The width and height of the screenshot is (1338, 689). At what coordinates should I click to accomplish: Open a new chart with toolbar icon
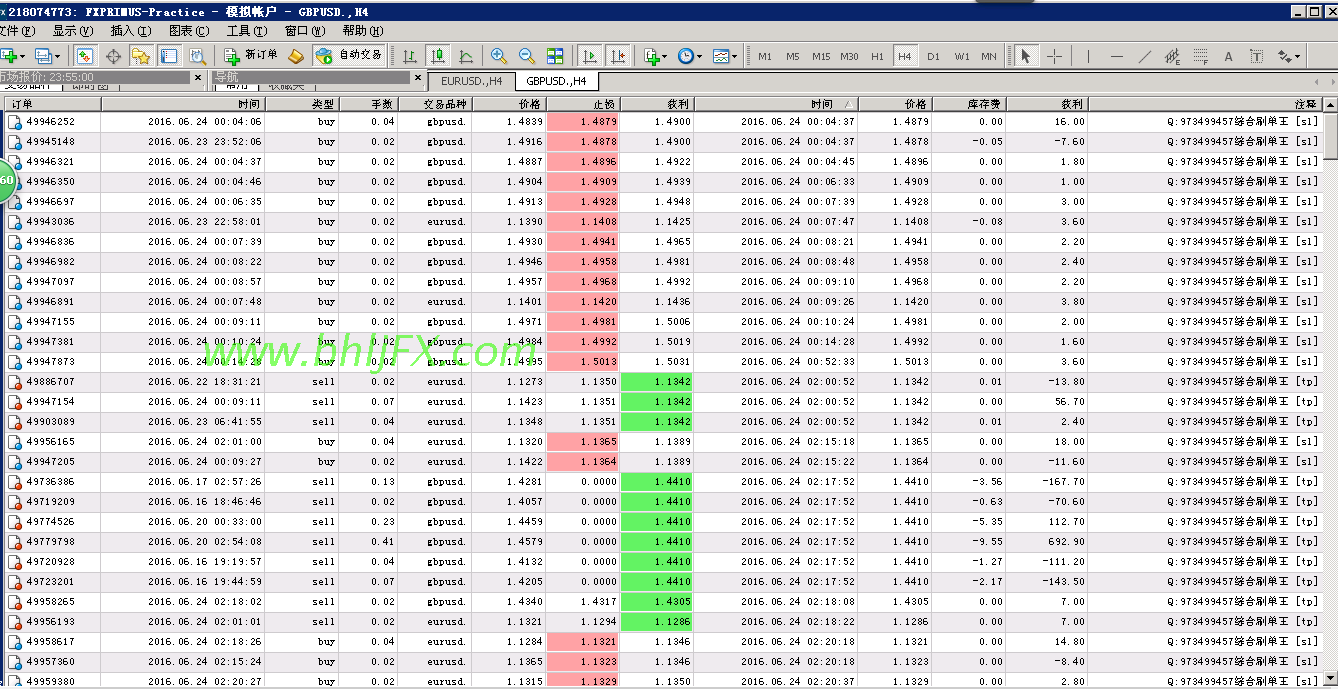(x=9, y=56)
